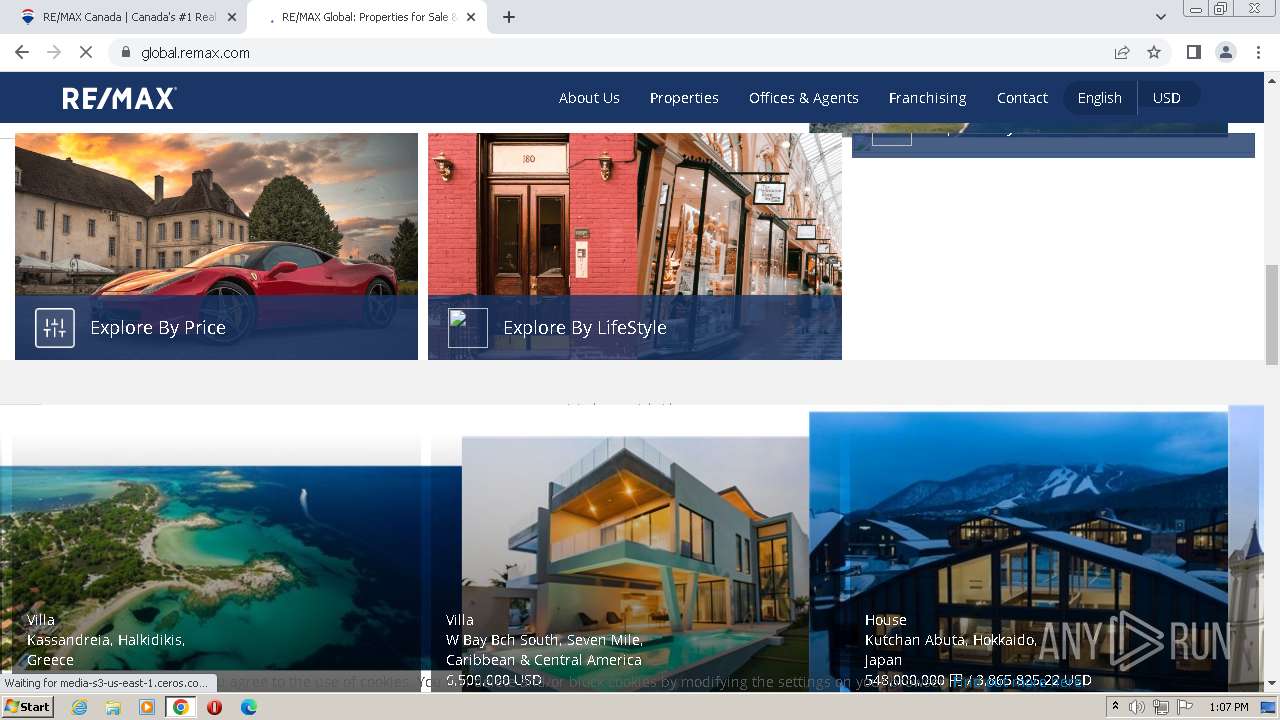Image resolution: width=1280 pixels, height=720 pixels.
Task: Click the Explore By LifeStyle icon
Action: pyautogui.click(x=468, y=328)
